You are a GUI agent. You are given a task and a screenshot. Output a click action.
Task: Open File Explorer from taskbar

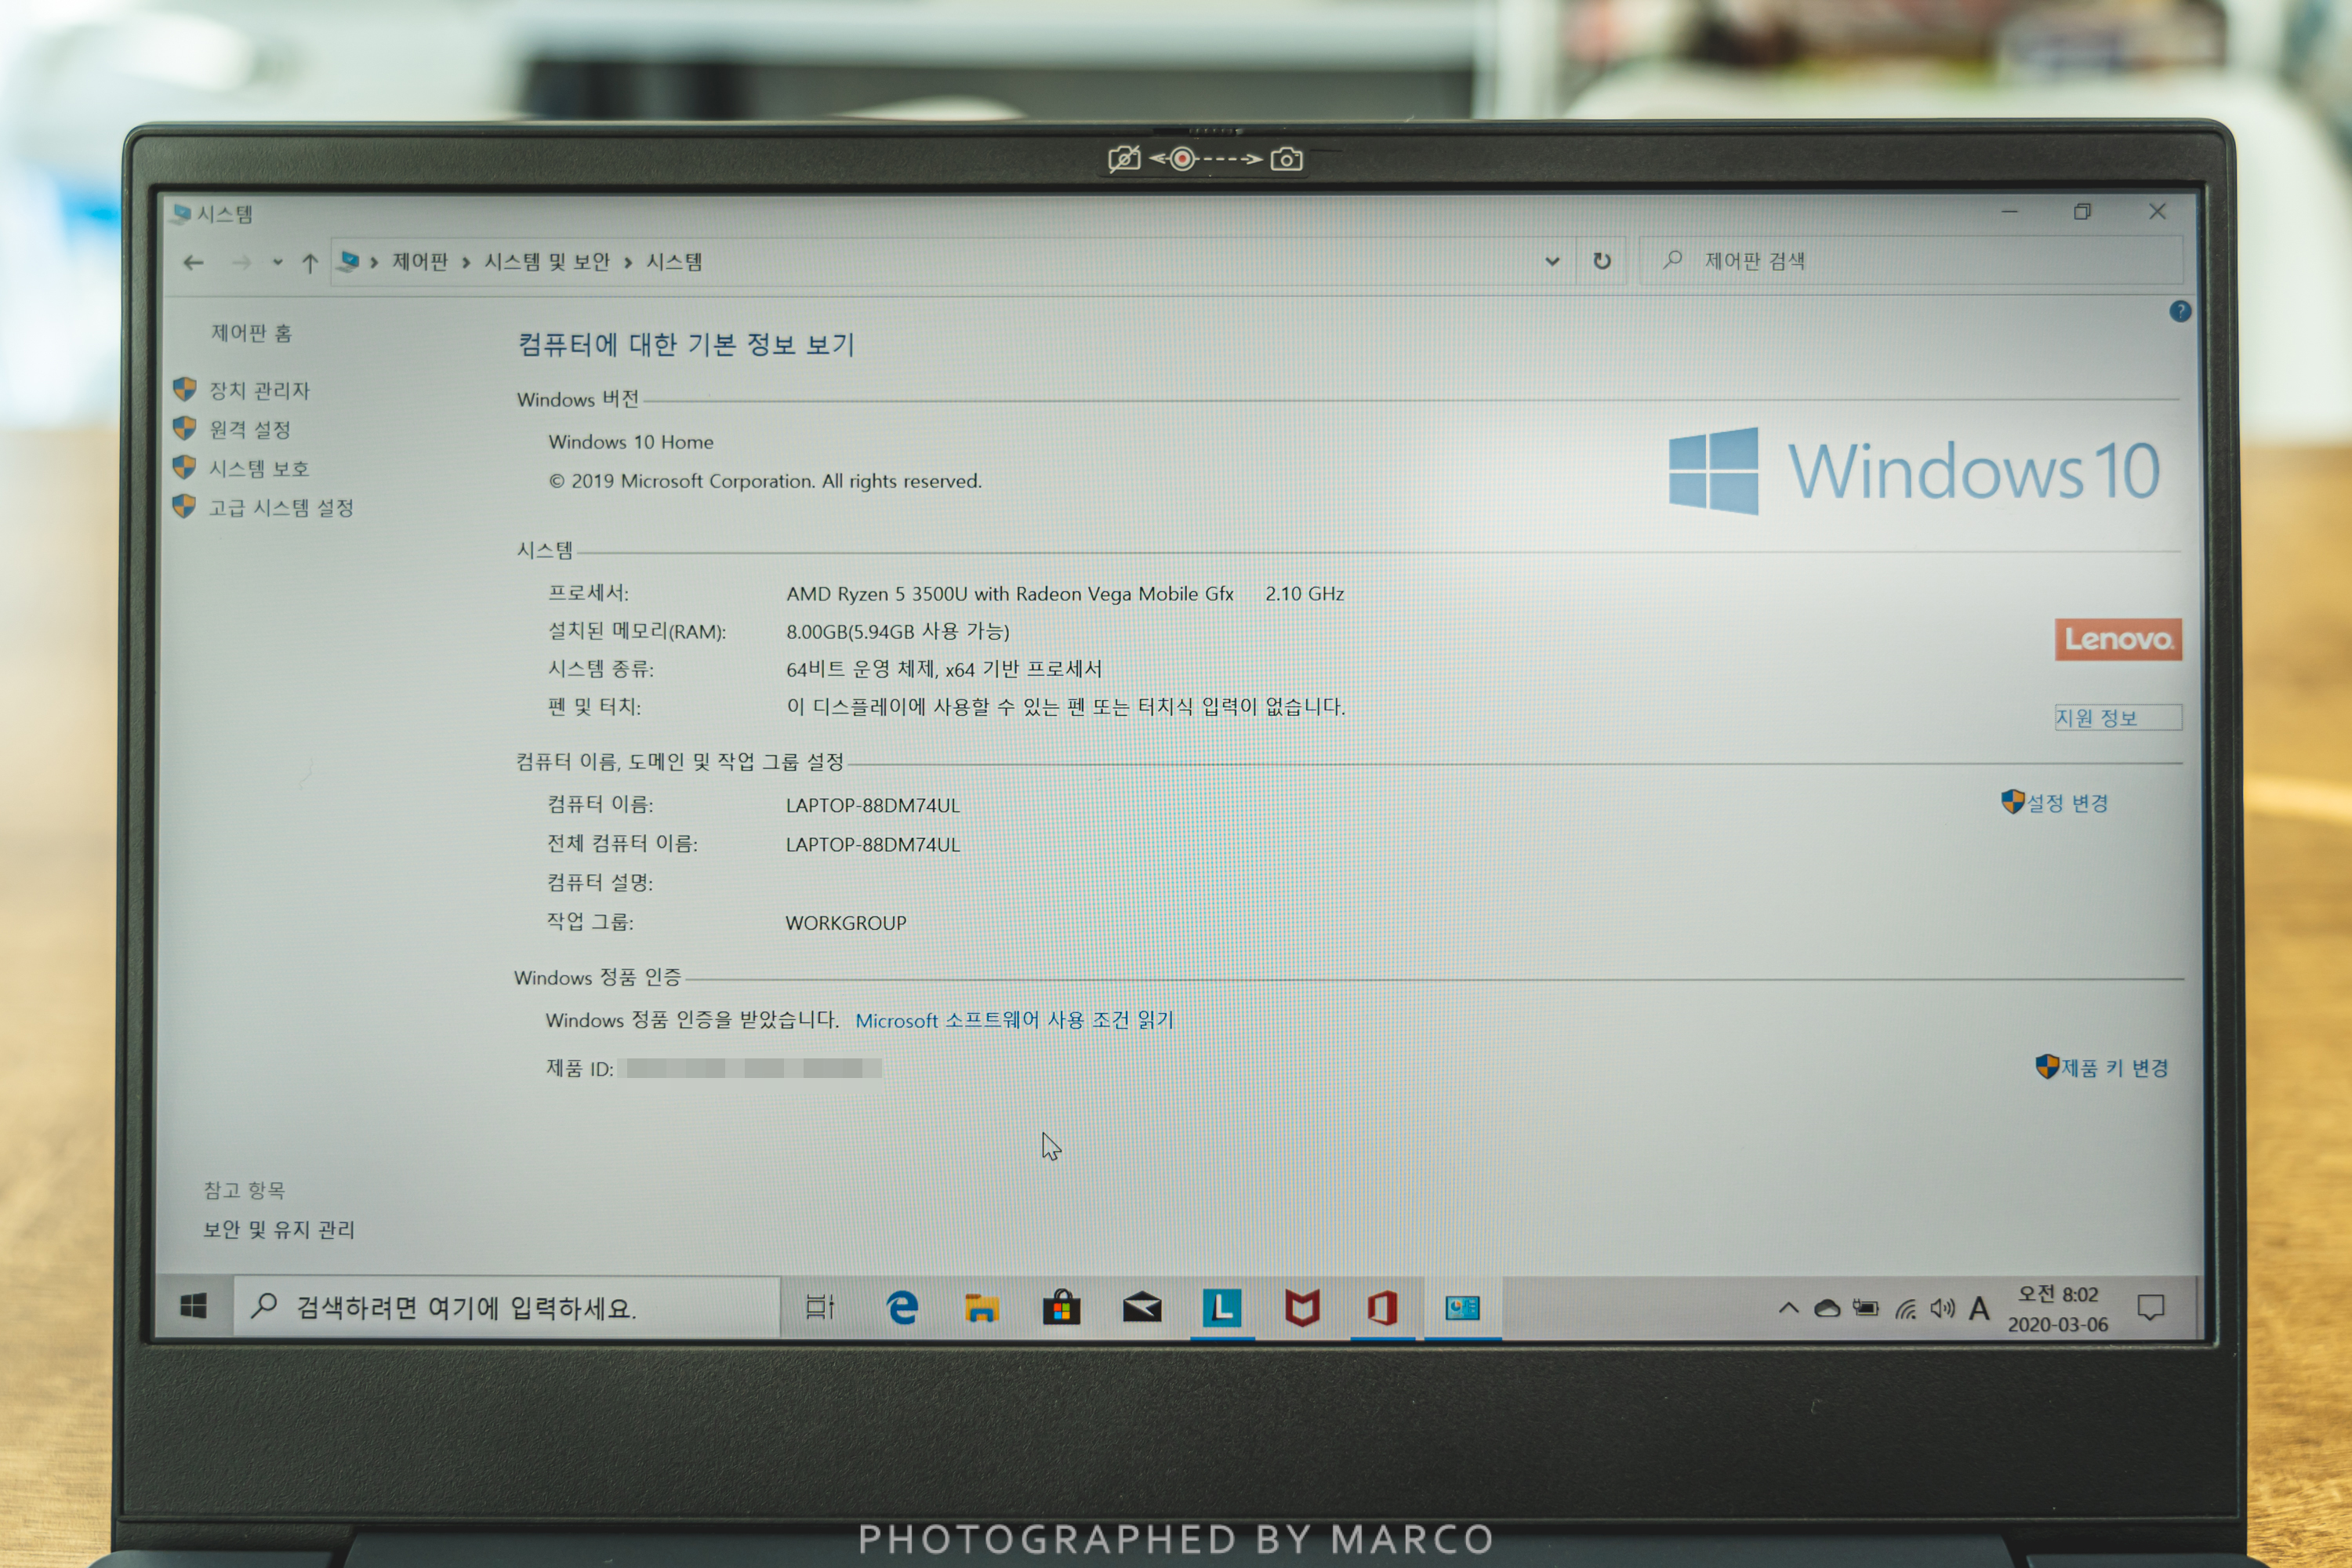pyautogui.click(x=982, y=1307)
